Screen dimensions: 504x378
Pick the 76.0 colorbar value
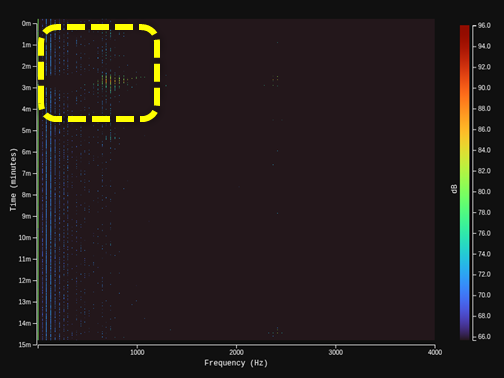(484, 233)
